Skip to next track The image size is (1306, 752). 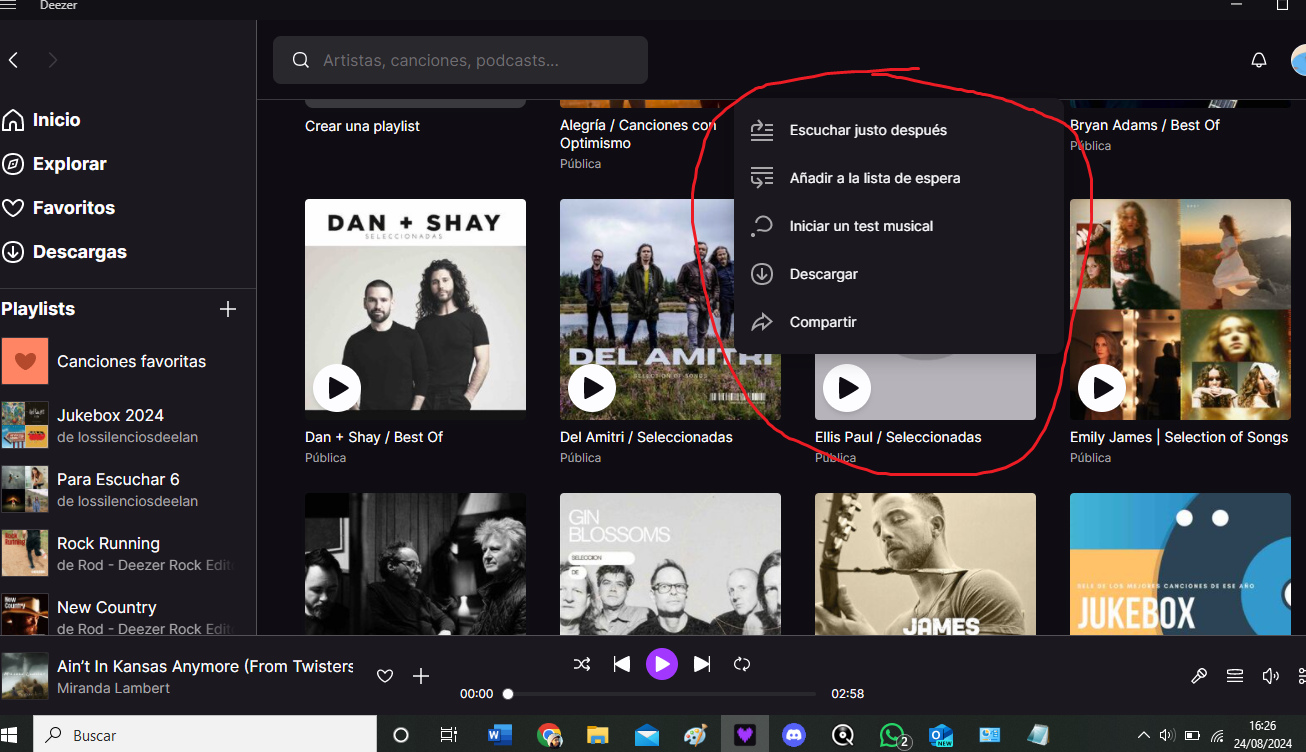[x=702, y=664]
